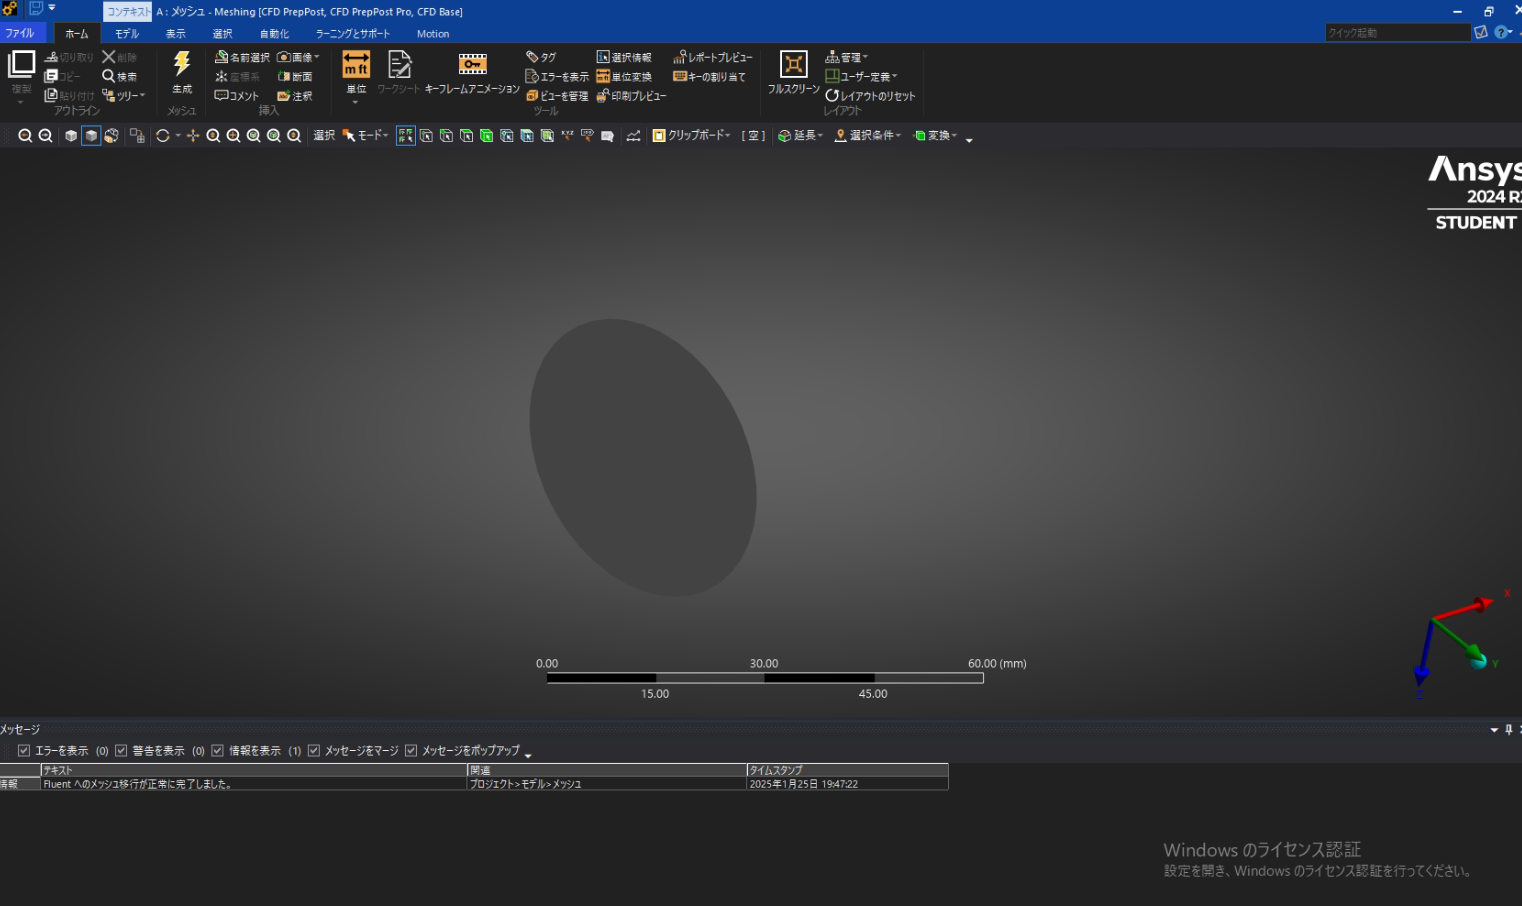
Task: Uncheck 情報を表示 checkbox
Action: tap(217, 751)
